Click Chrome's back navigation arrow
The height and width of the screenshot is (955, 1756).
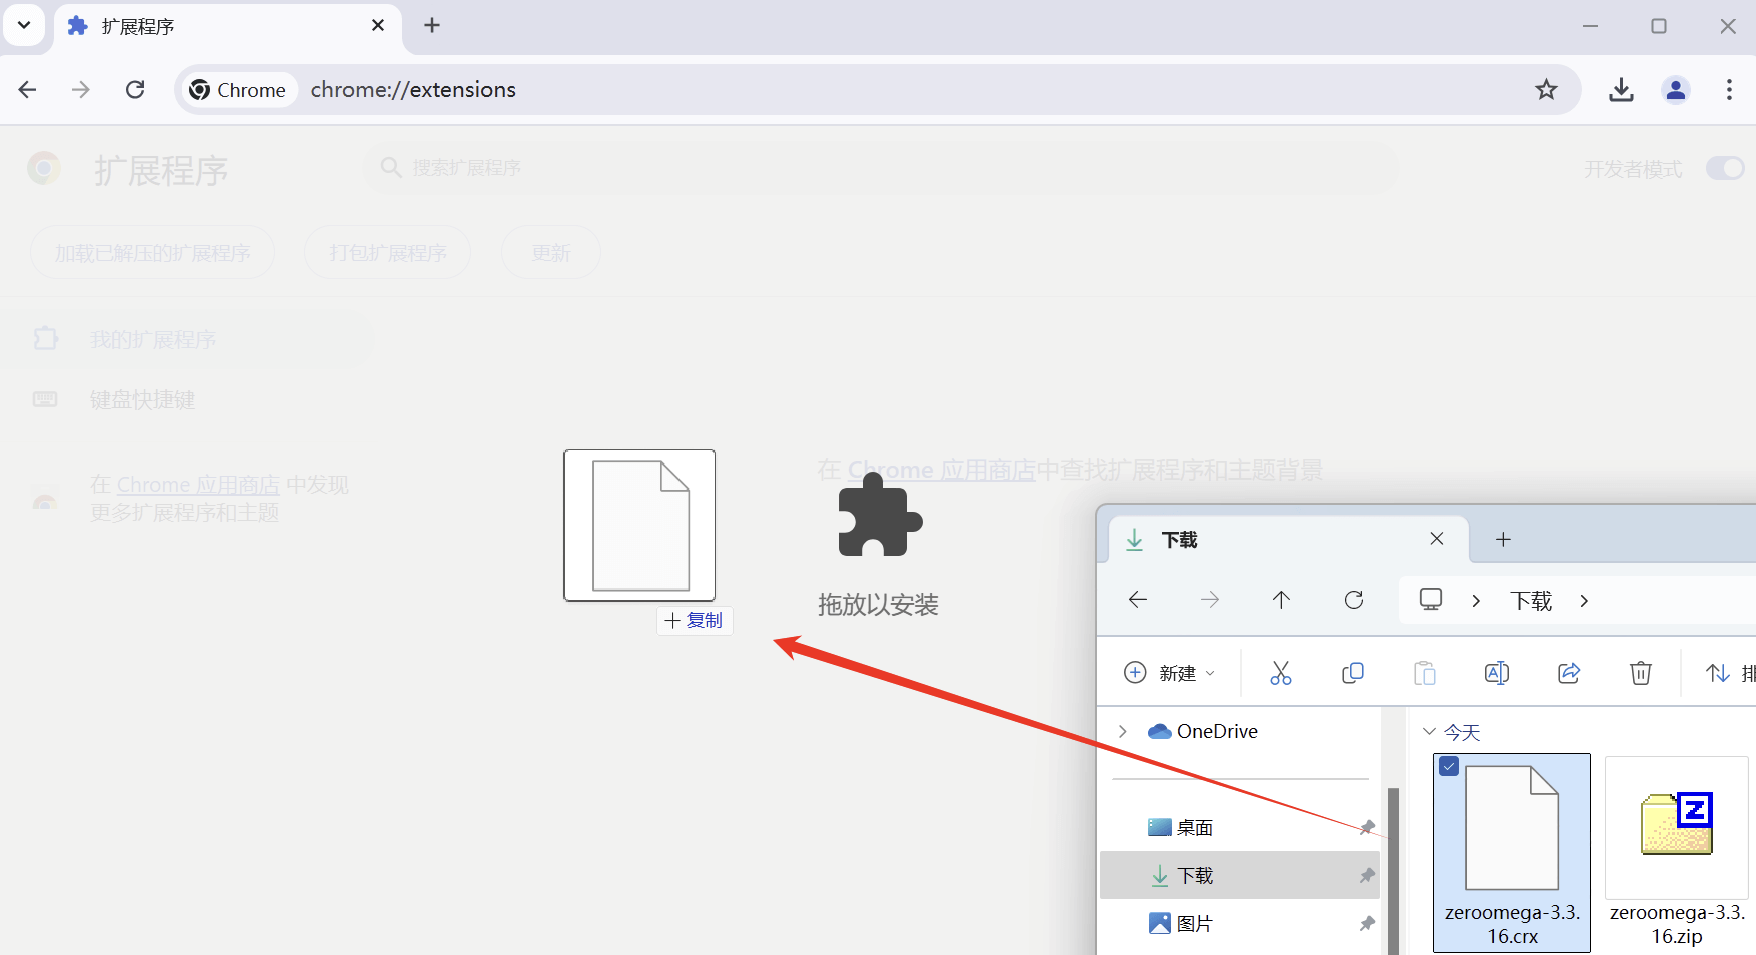point(28,90)
